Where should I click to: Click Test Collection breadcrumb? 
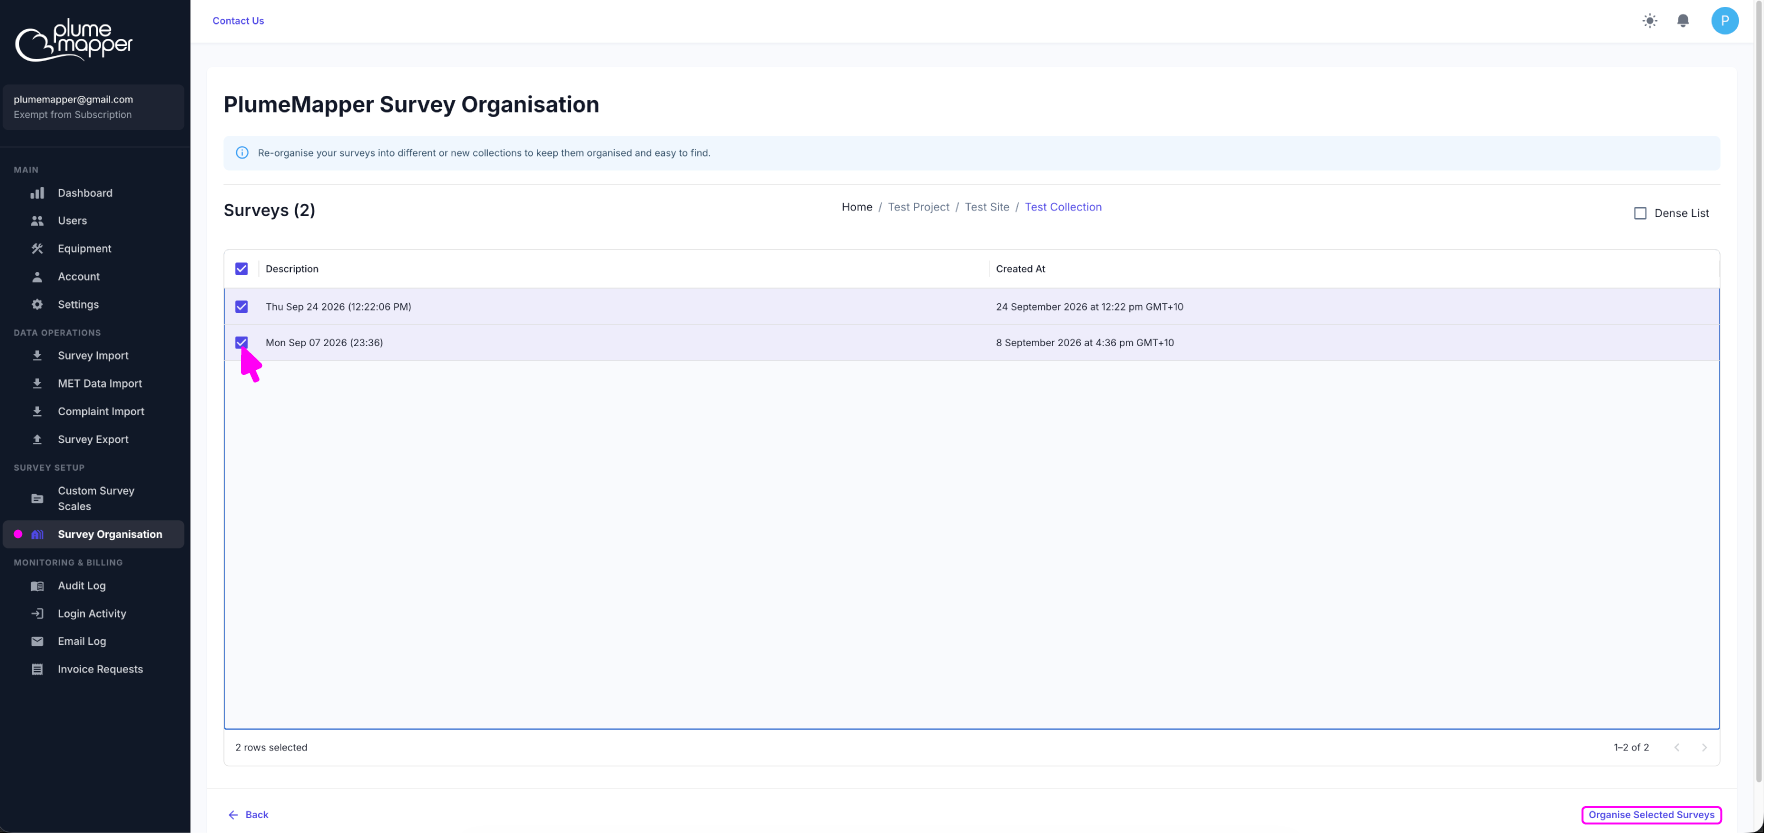[x=1063, y=207]
